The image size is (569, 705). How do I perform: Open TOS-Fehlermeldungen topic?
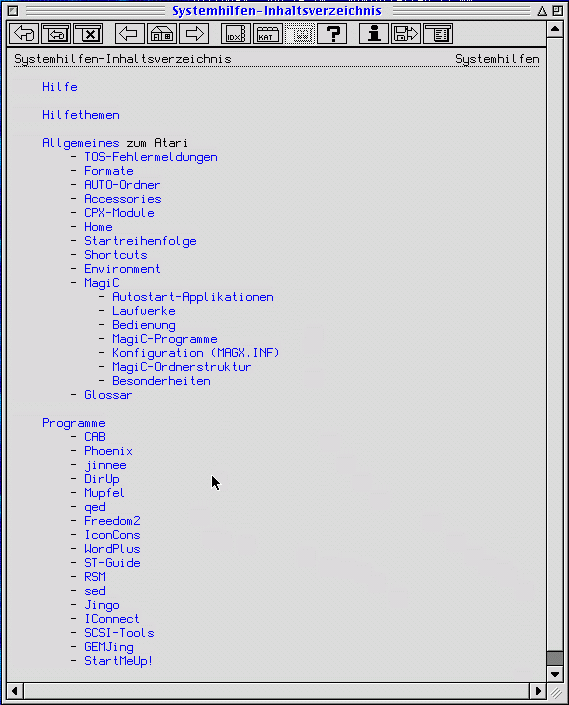tap(151, 157)
